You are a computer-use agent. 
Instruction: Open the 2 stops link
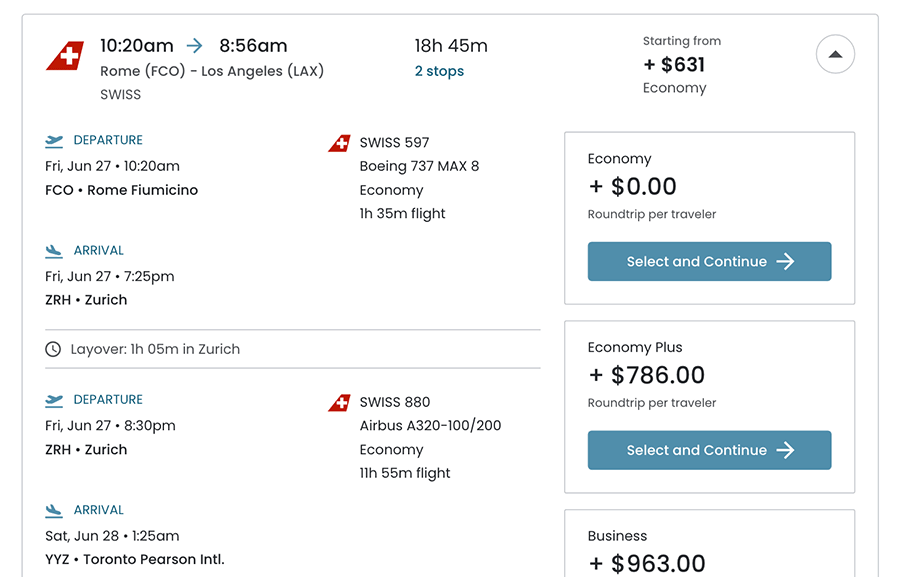(x=439, y=71)
